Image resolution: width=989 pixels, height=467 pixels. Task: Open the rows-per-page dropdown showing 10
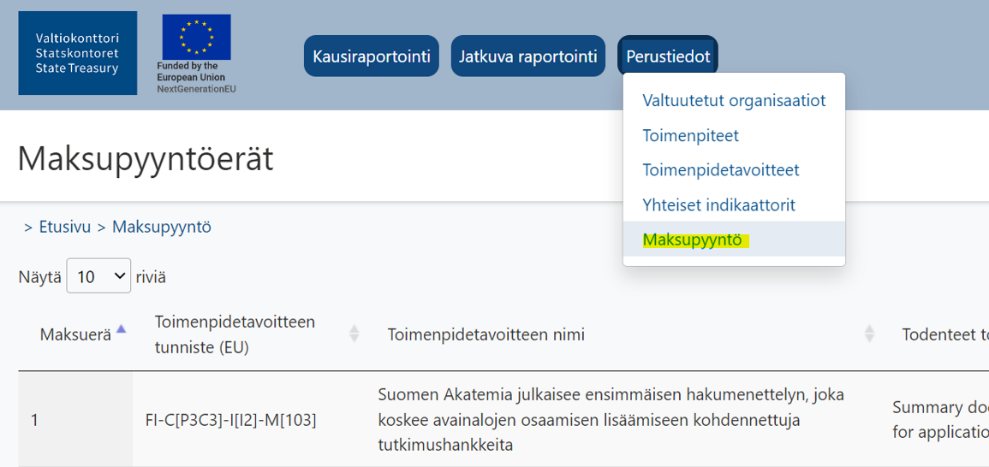98,276
